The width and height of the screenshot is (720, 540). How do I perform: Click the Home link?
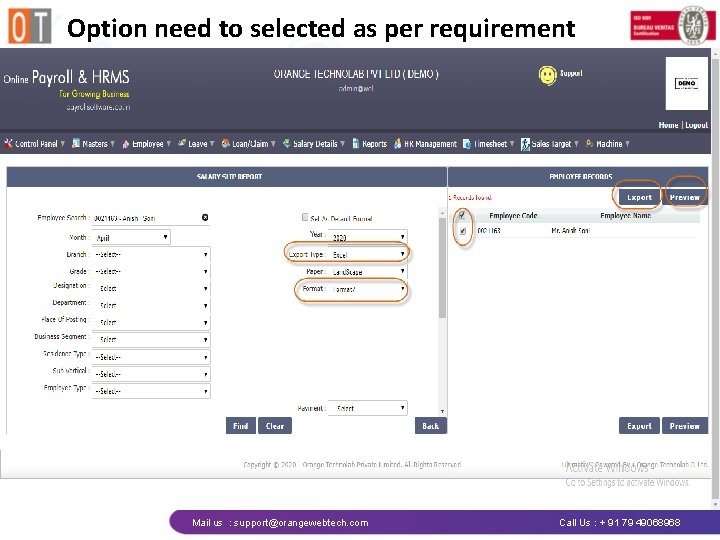[x=668, y=125]
